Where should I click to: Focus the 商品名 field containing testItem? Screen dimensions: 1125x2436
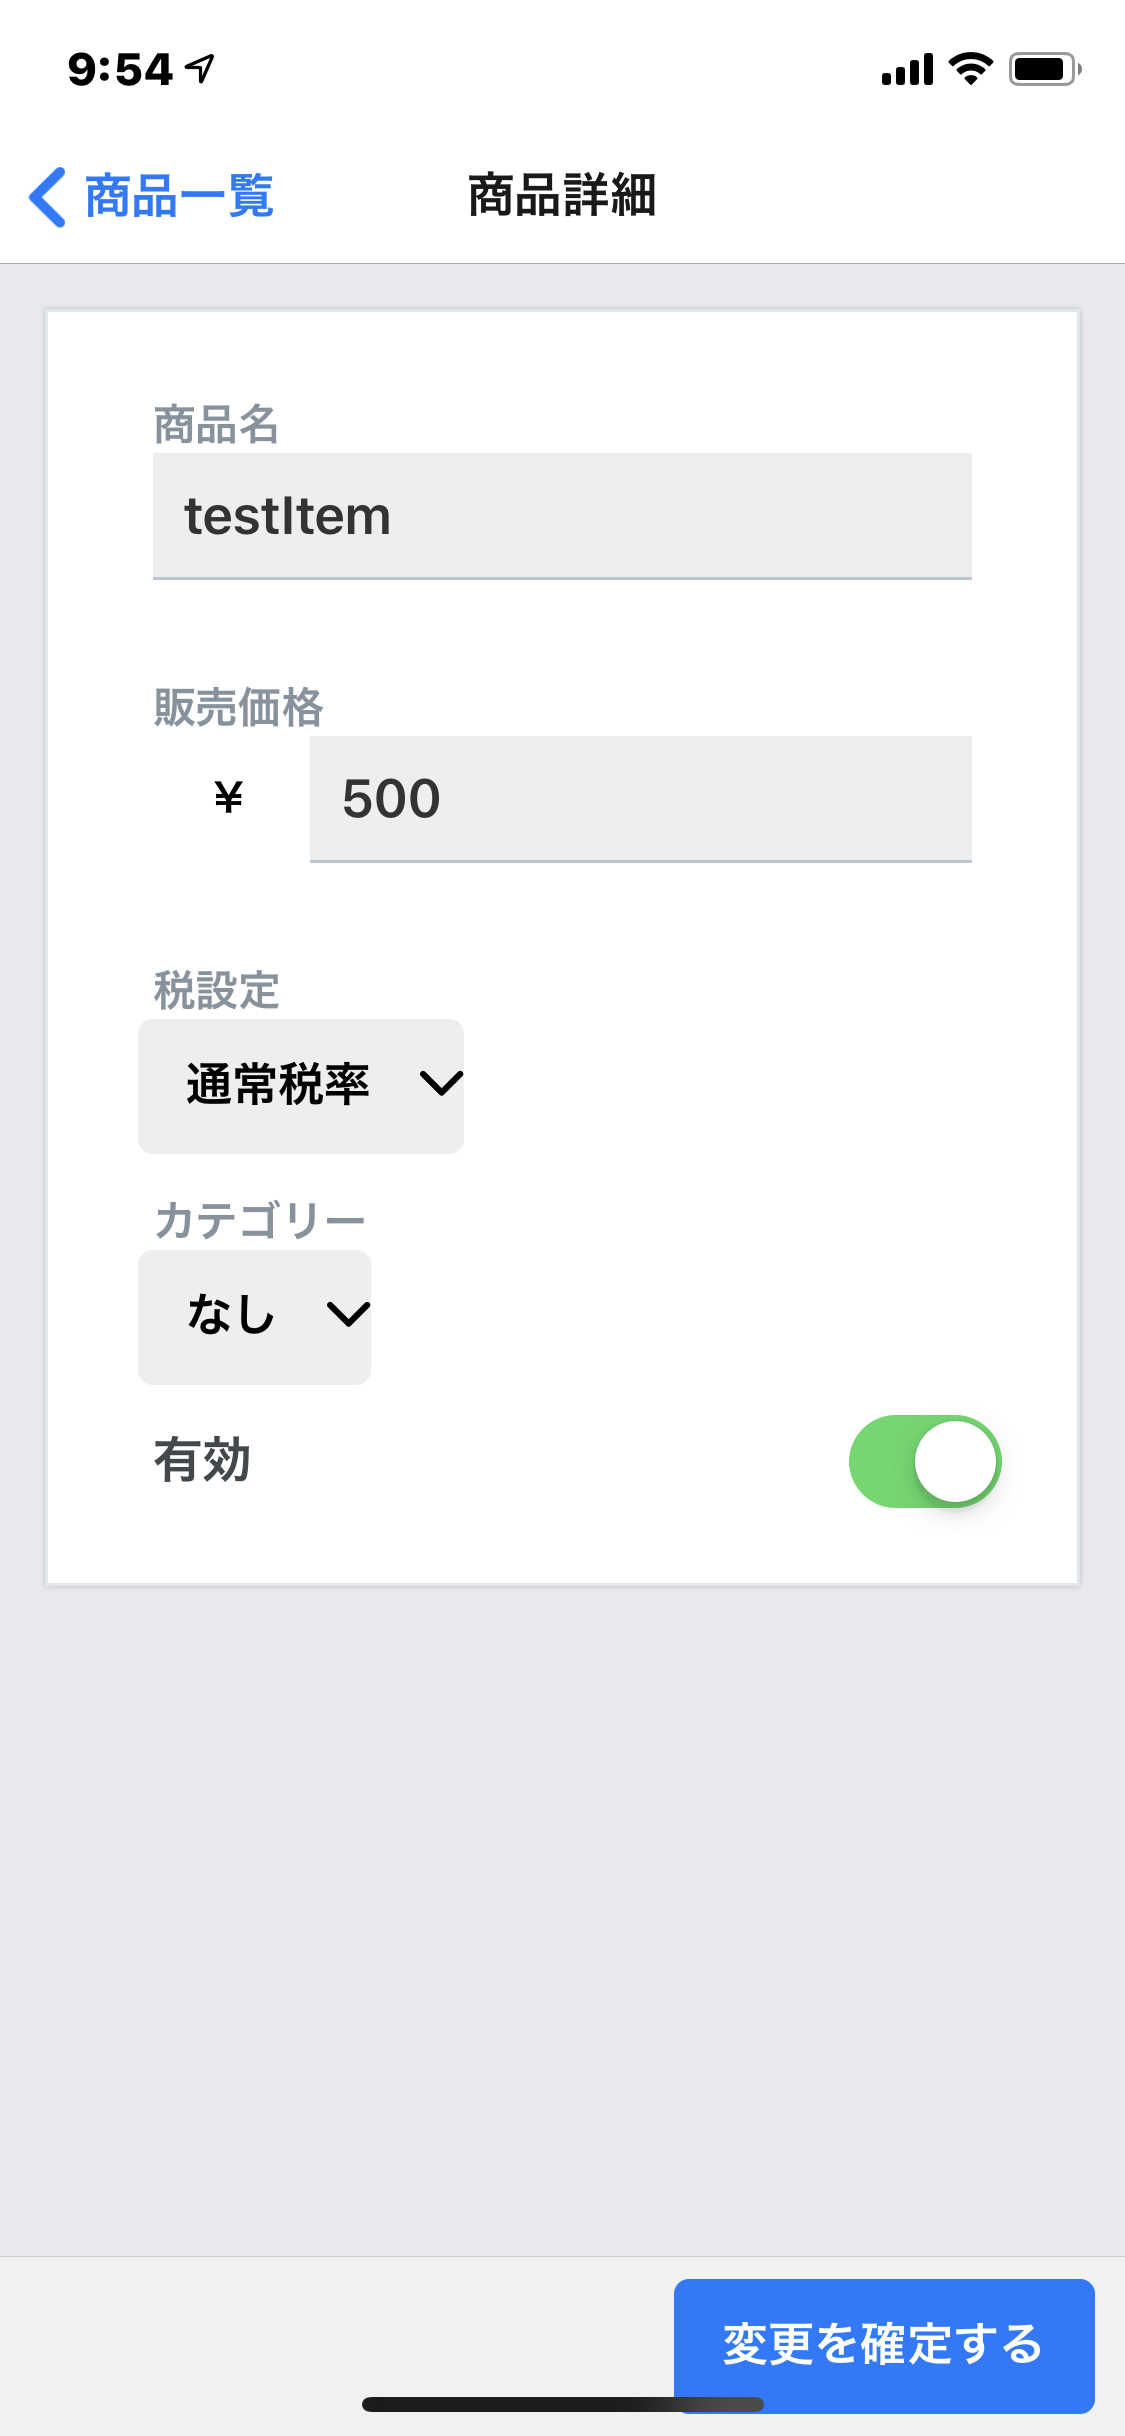[x=562, y=516]
